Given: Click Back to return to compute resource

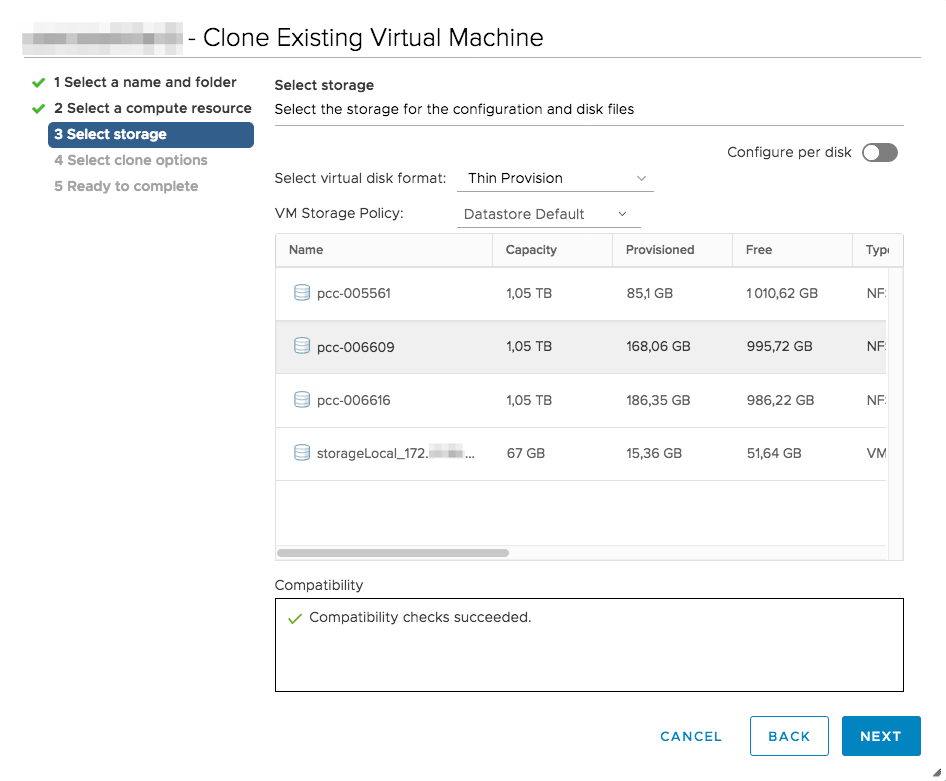Looking at the screenshot, I should (789, 736).
